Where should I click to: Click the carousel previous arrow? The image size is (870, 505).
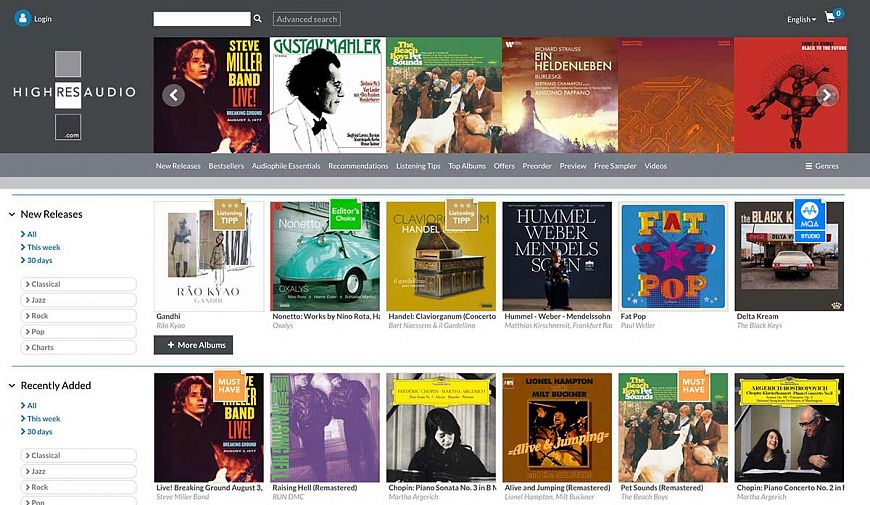[x=174, y=95]
